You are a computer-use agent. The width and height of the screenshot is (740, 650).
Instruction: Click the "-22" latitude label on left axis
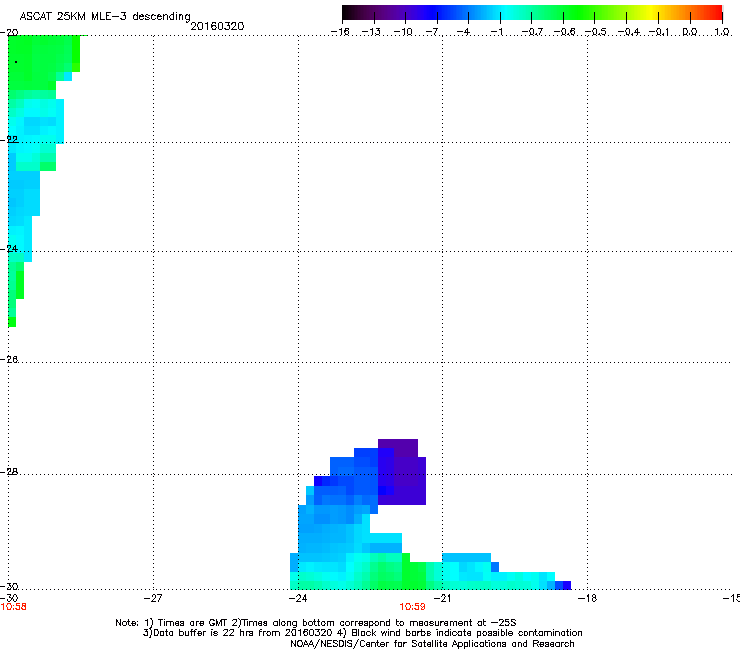pyautogui.click(x=10, y=140)
